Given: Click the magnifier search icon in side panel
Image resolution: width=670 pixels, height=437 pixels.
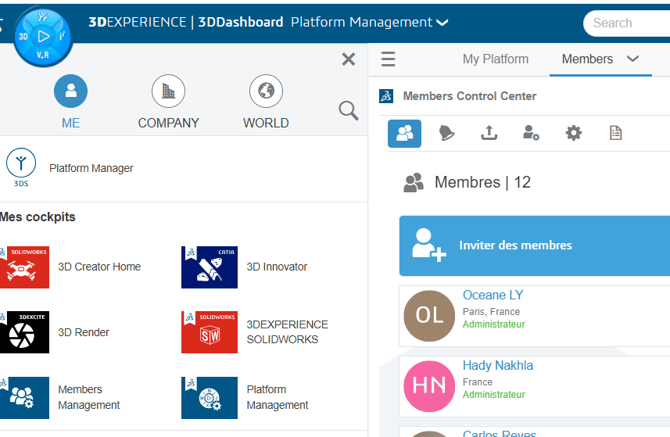Looking at the screenshot, I should [348, 111].
